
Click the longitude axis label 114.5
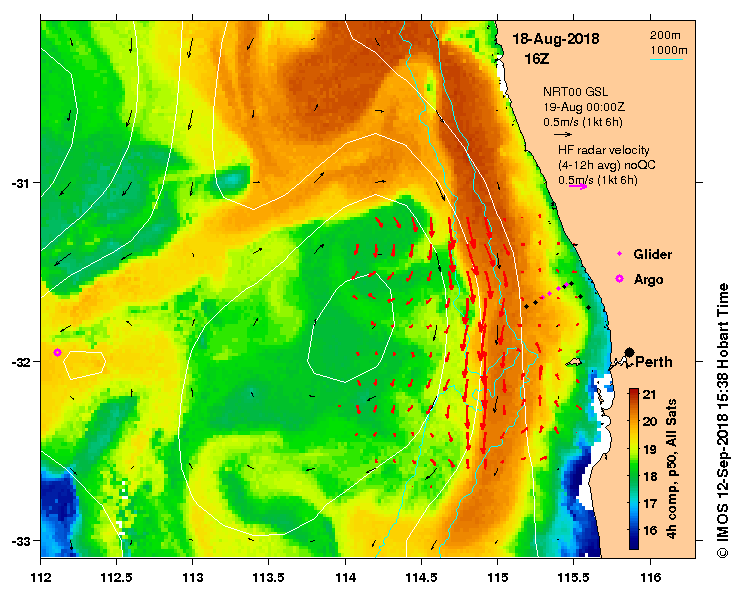click(421, 577)
